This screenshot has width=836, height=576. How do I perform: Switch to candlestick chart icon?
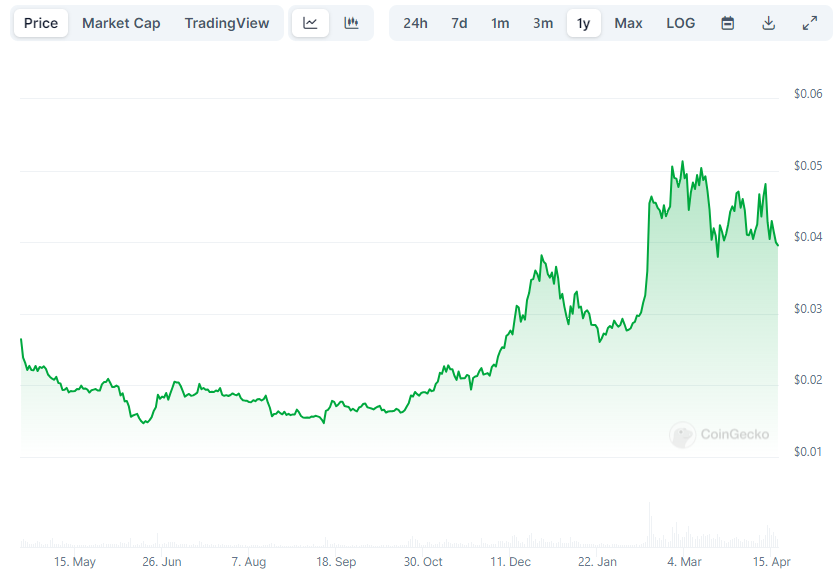(351, 23)
